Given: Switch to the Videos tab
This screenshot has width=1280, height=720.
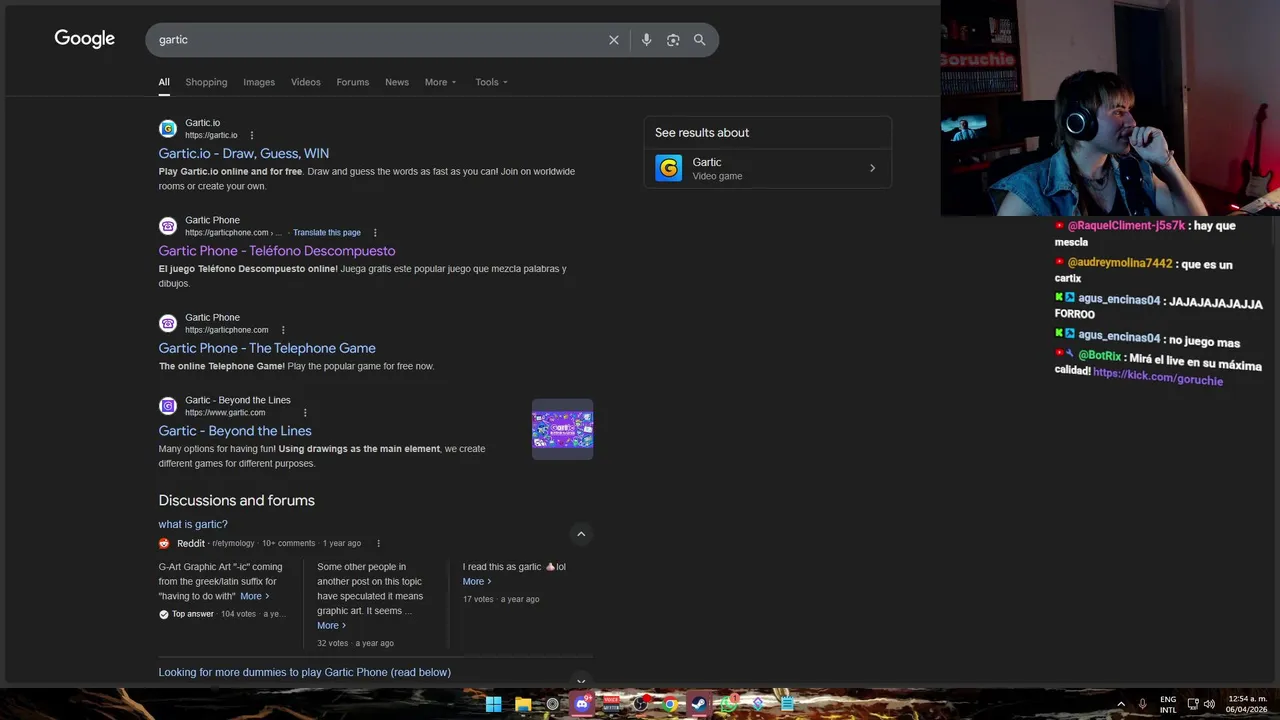Looking at the screenshot, I should click(x=306, y=82).
